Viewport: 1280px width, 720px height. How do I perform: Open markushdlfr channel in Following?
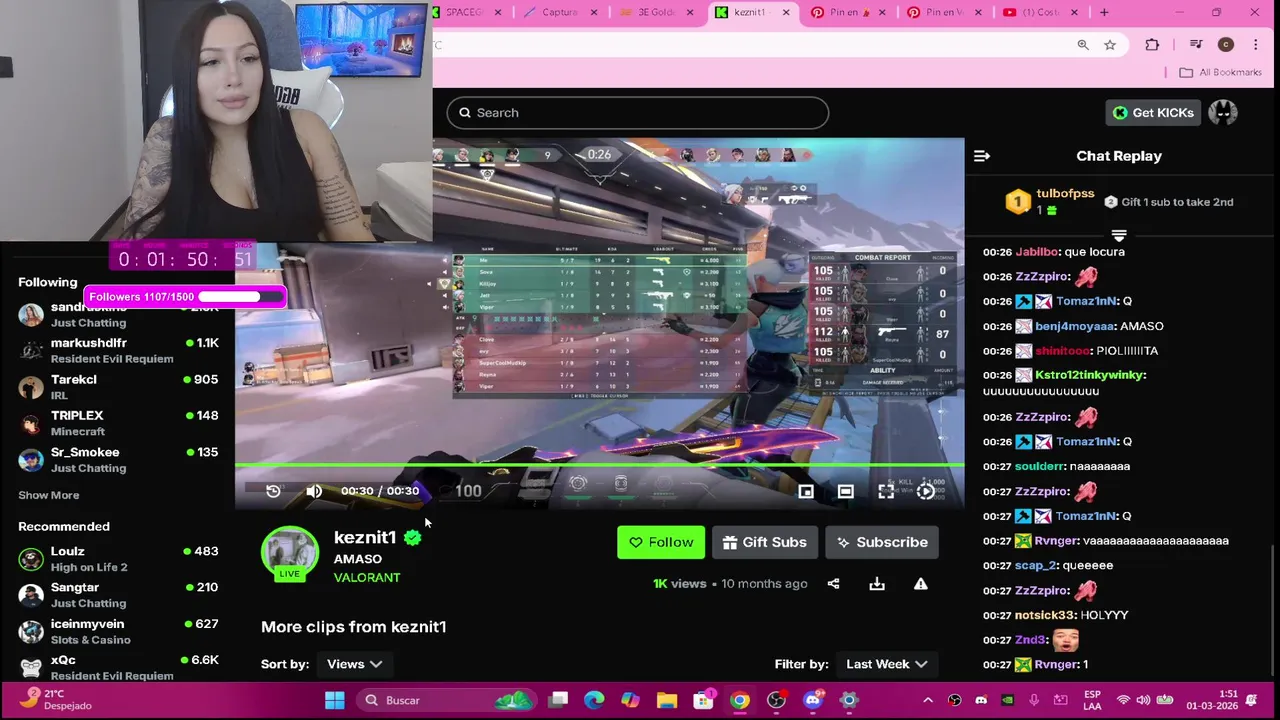coord(117,350)
